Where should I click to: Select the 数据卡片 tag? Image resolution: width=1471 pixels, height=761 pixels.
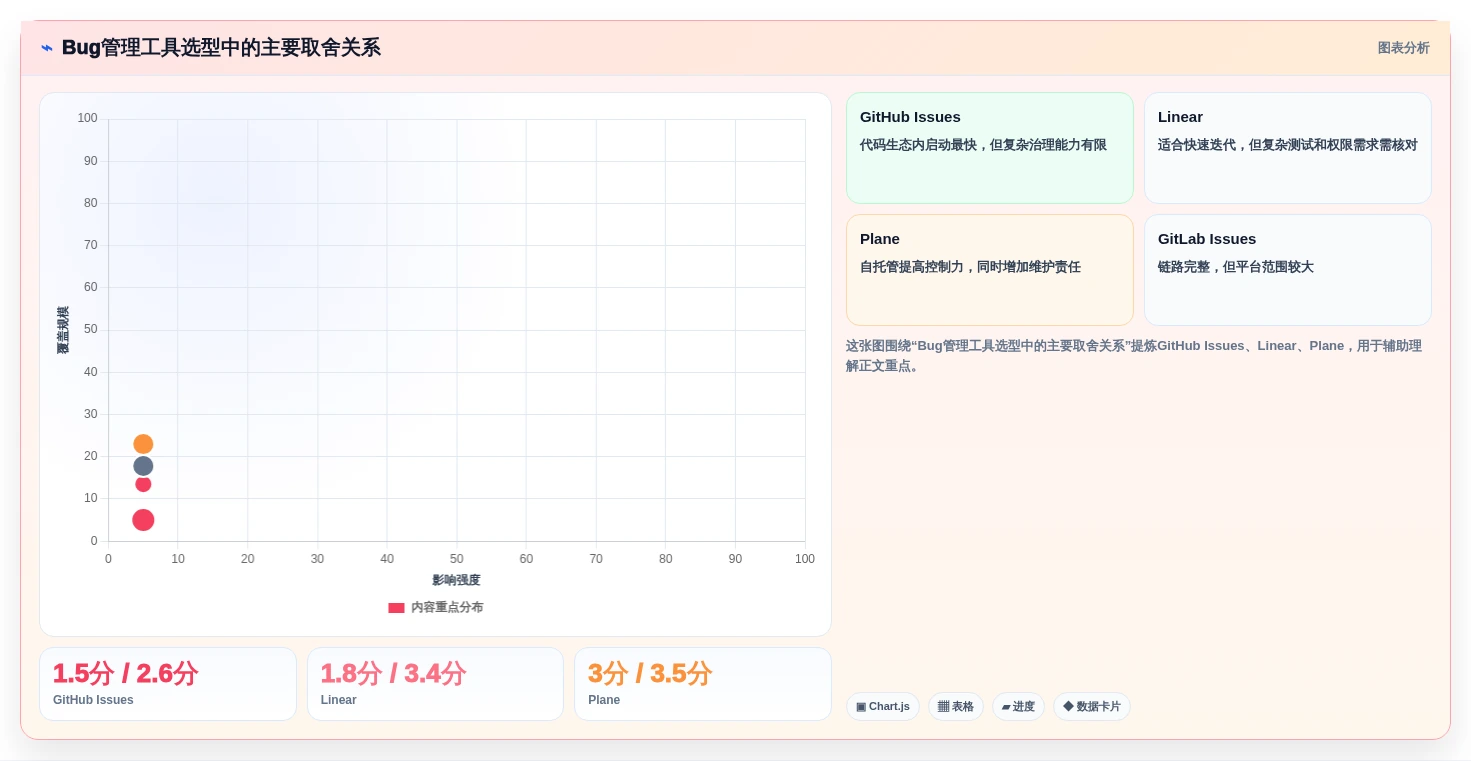click(1091, 706)
